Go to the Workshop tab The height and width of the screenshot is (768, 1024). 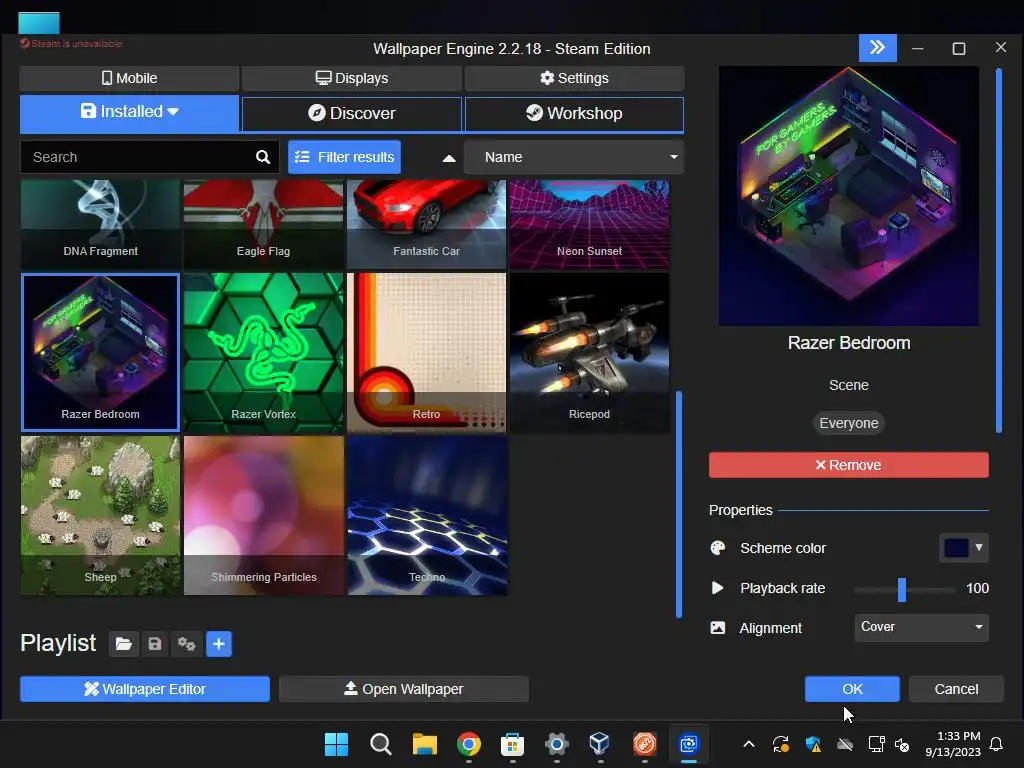pos(574,114)
